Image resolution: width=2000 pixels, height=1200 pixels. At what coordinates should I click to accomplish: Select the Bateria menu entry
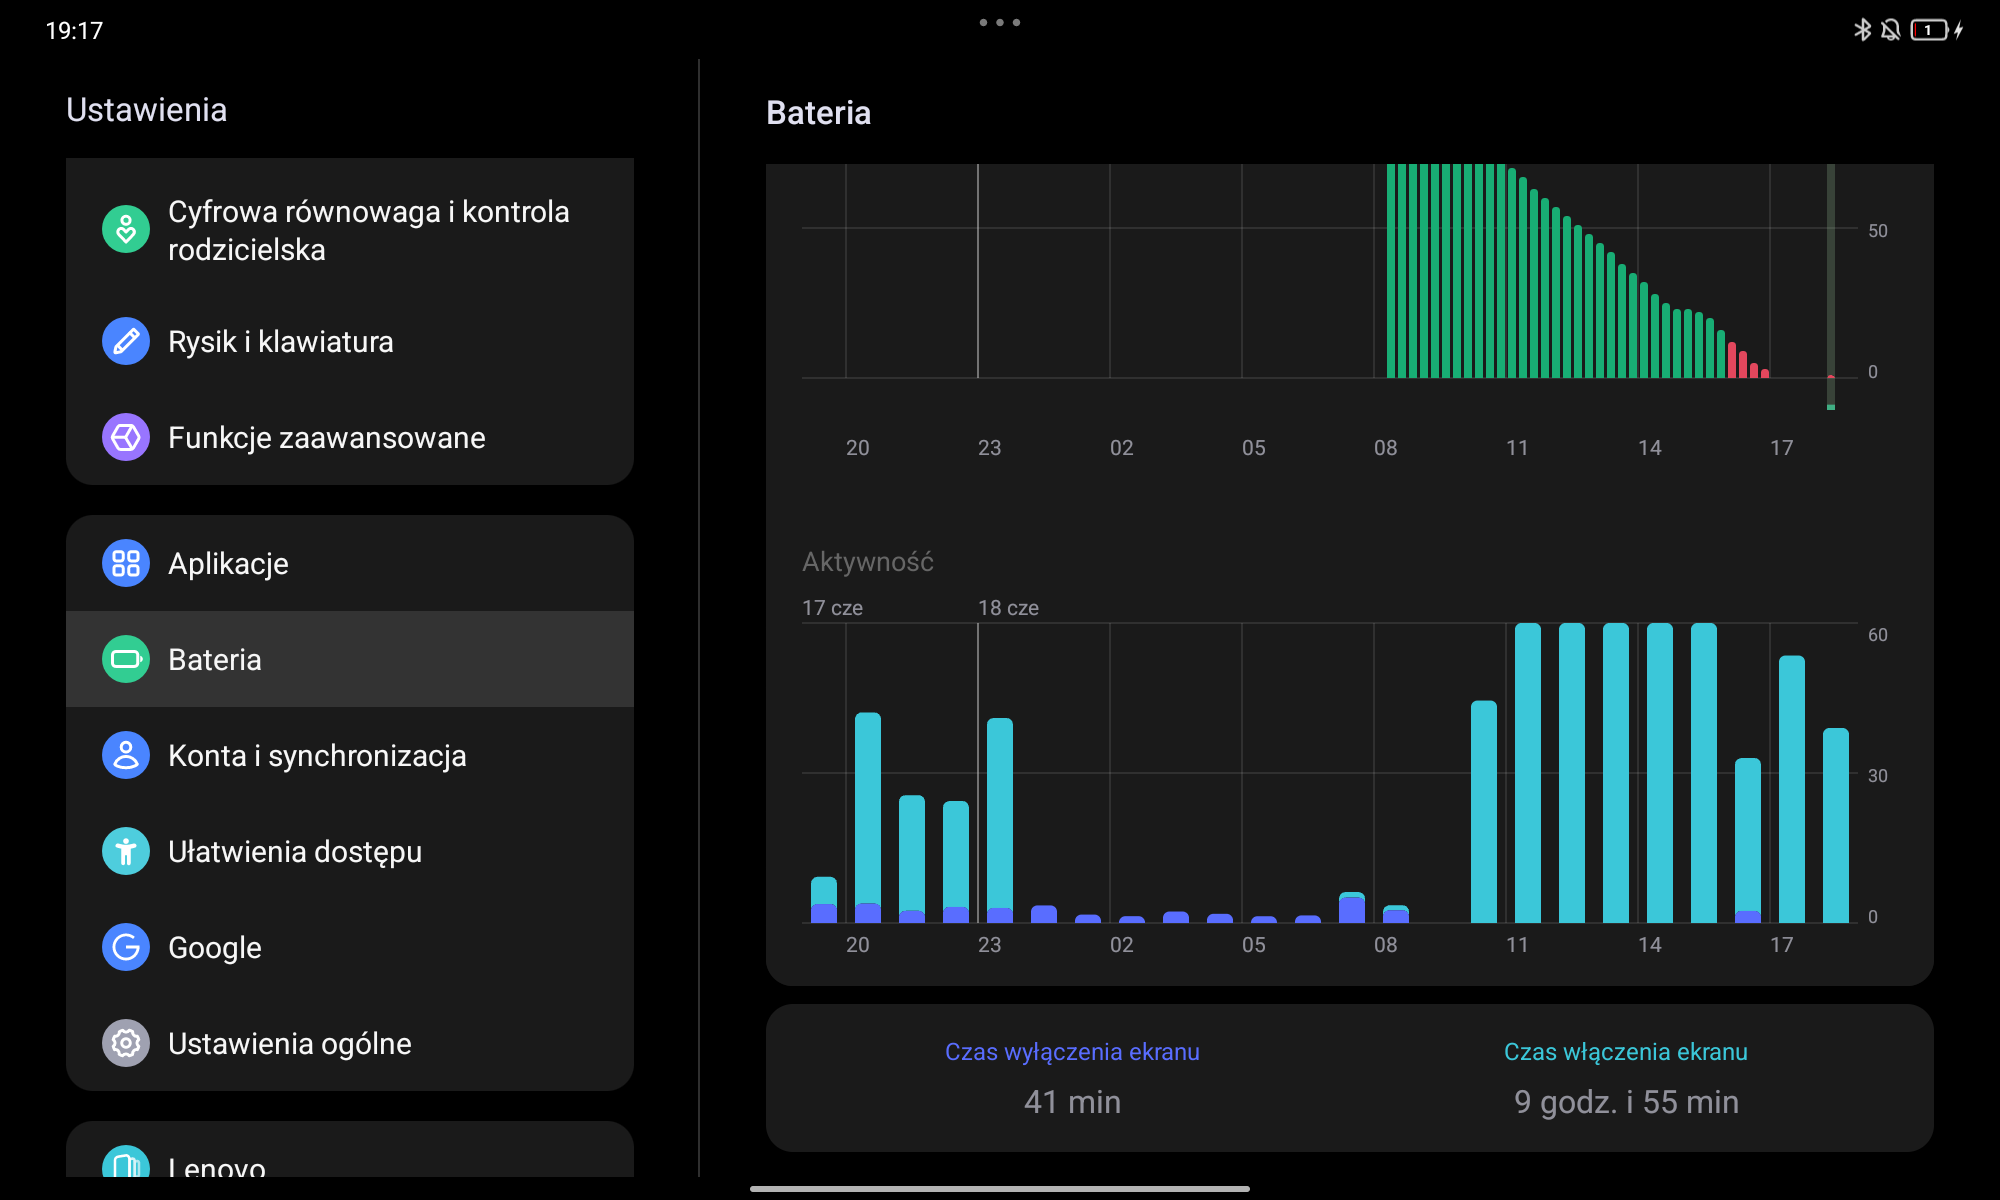pos(350,659)
